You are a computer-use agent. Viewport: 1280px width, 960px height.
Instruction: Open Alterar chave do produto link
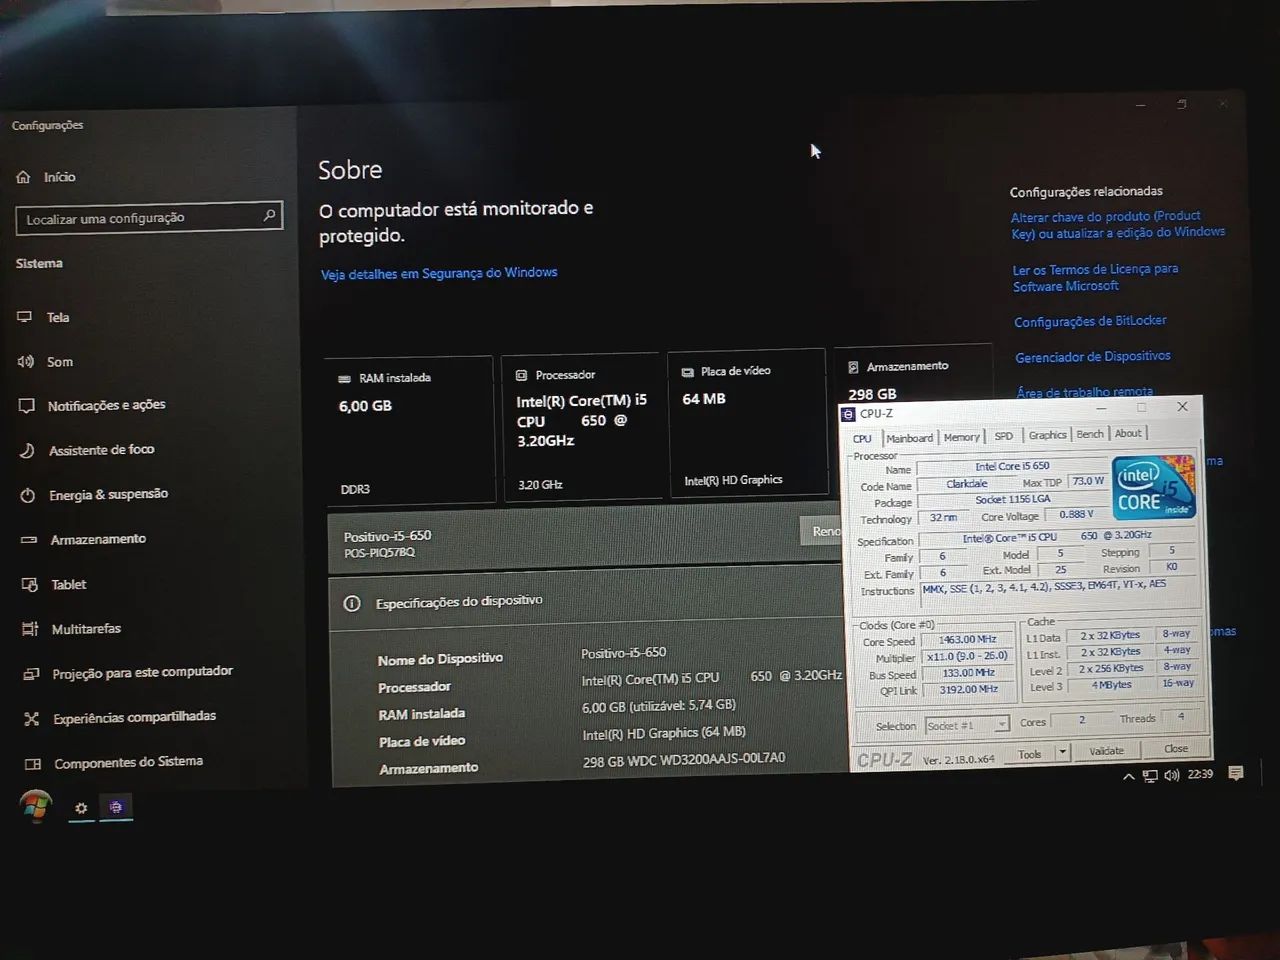pos(1117,225)
